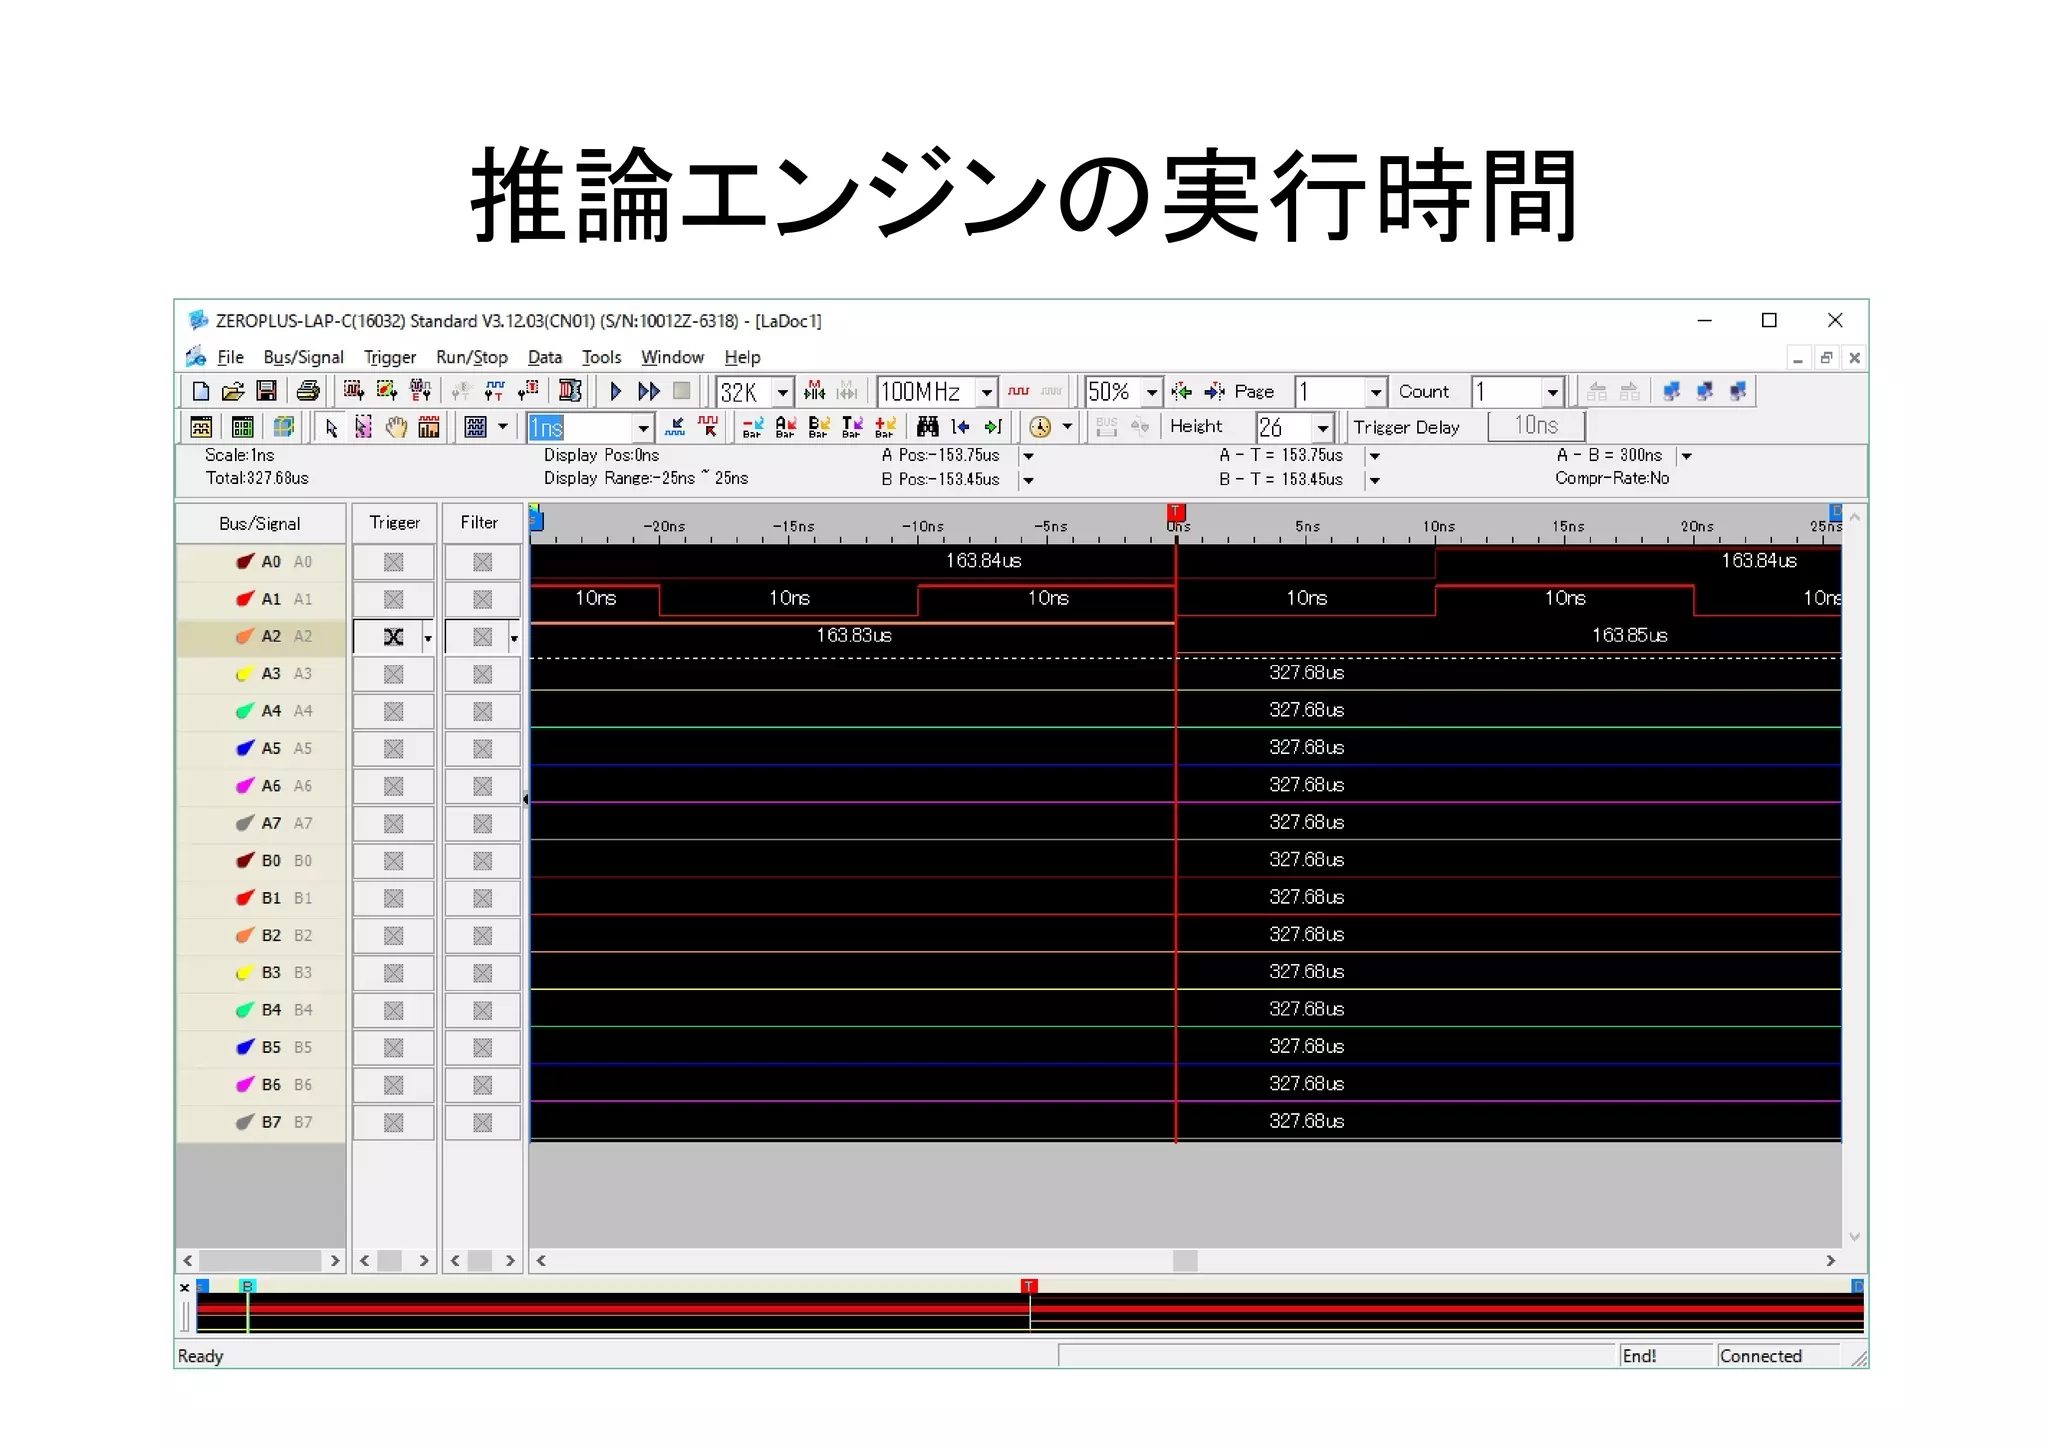Expand the Height value dropdown
2048x1448 pixels.
click(x=1323, y=428)
